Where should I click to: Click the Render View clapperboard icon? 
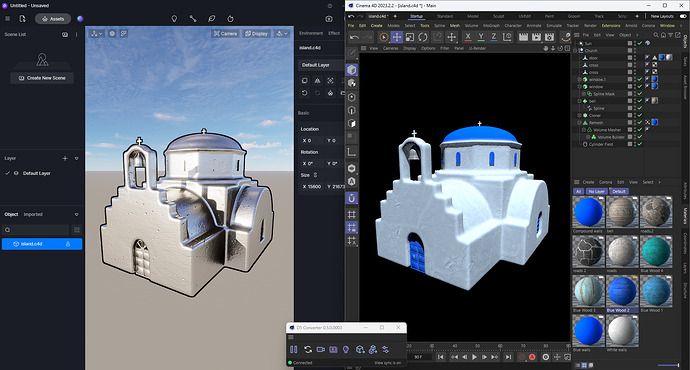pos(523,37)
